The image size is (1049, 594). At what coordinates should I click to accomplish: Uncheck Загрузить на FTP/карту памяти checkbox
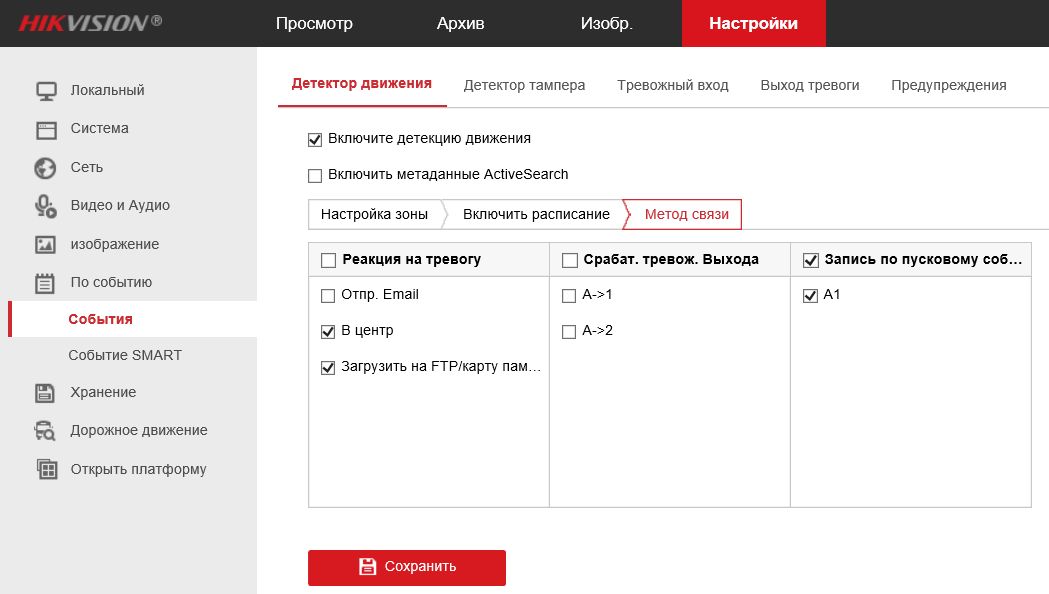(328, 368)
